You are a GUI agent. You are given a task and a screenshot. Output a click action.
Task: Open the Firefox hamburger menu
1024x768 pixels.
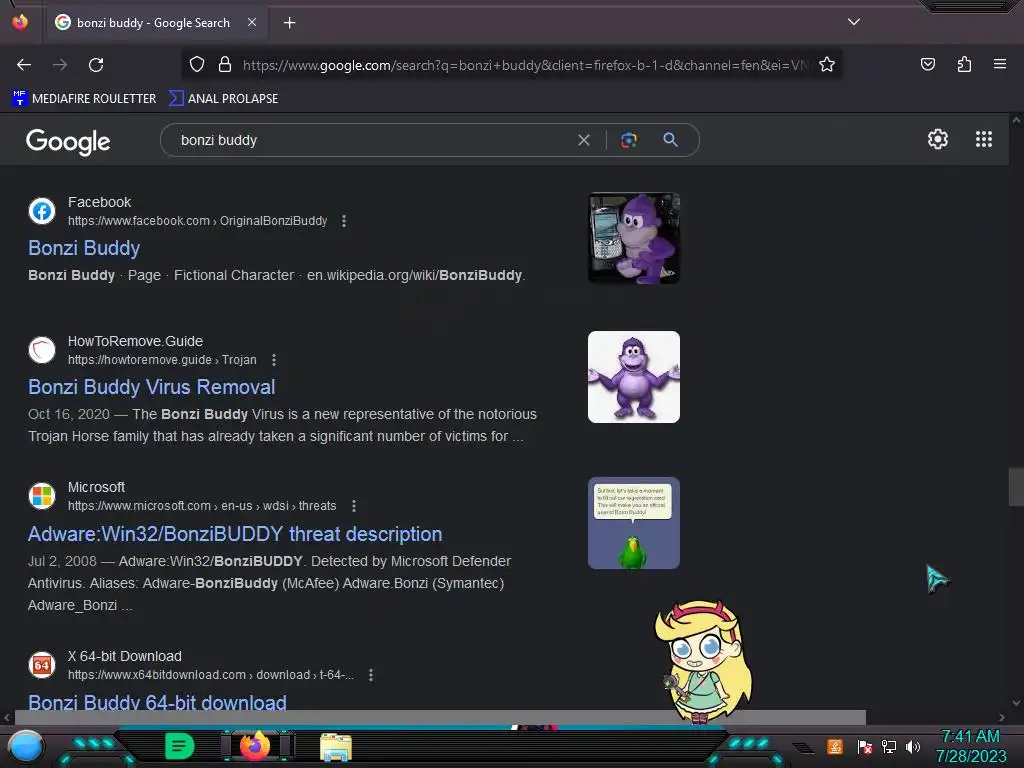pyautogui.click(x=1000, y=64)
